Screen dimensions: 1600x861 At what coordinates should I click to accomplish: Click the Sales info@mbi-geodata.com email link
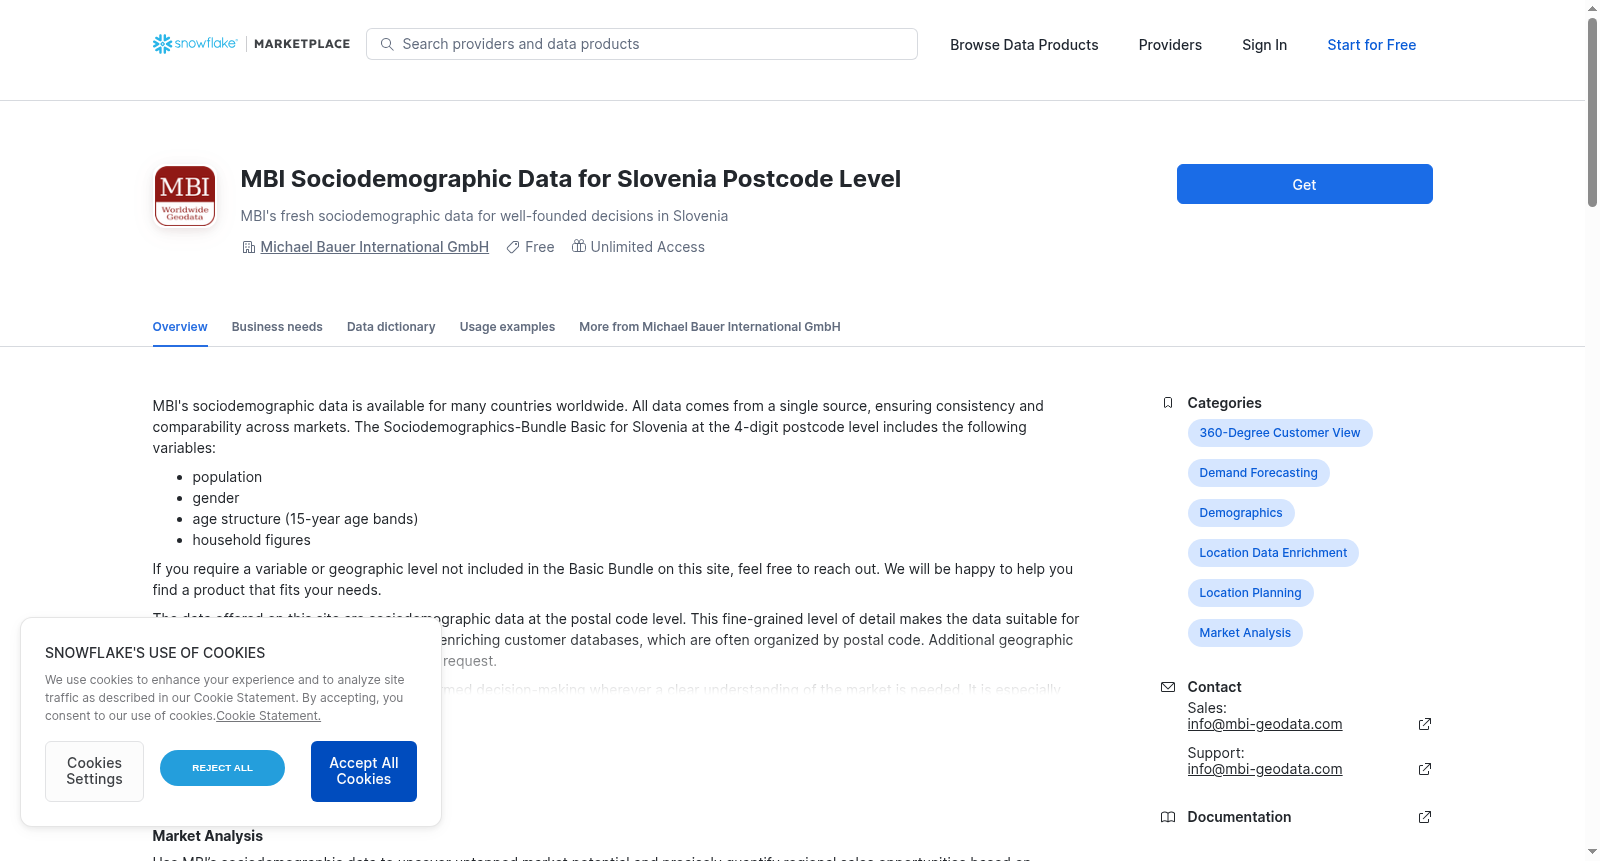[x=1265, y=724]
